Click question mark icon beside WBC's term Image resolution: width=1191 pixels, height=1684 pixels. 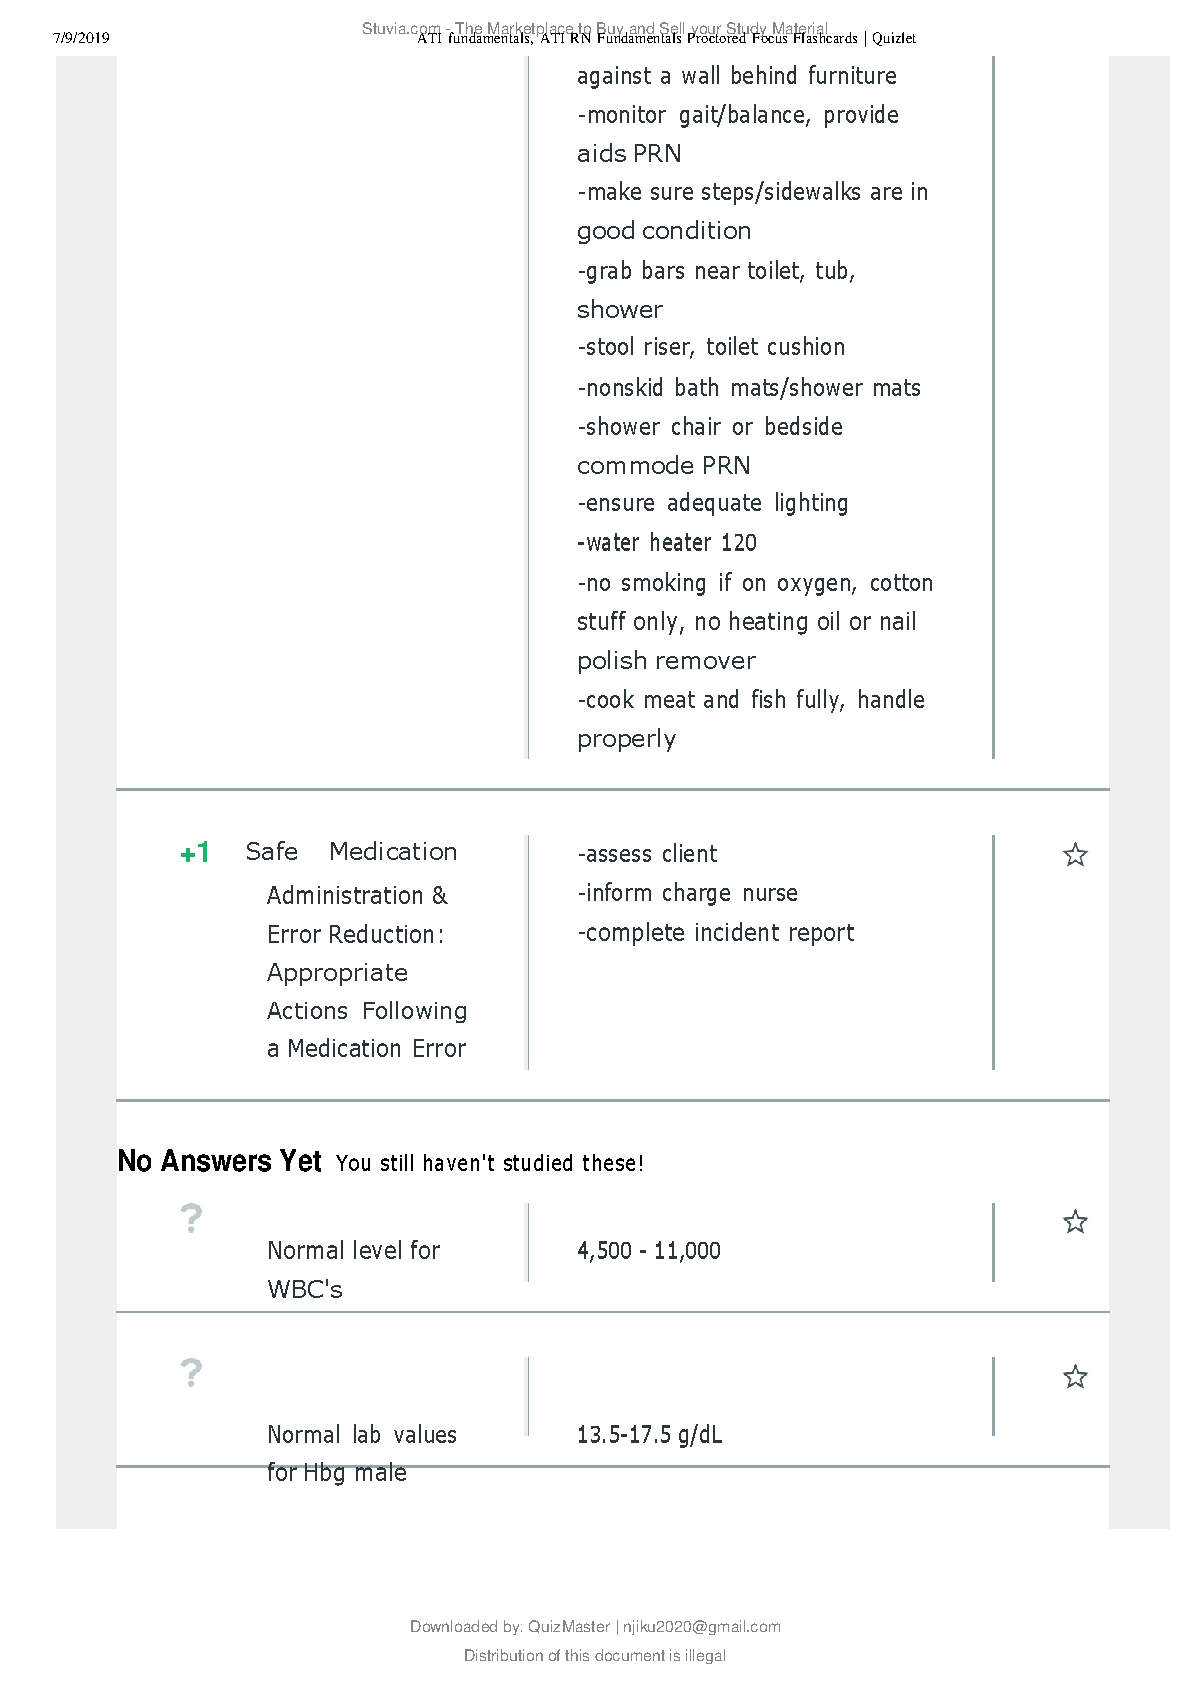[191, 1218]
